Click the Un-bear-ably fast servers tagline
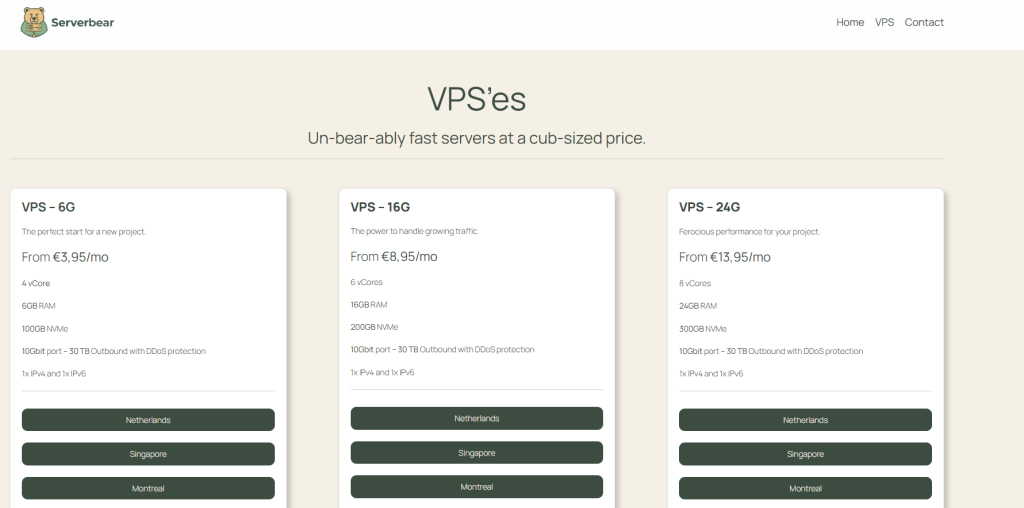1024x508 pixels. coord(477,138)
